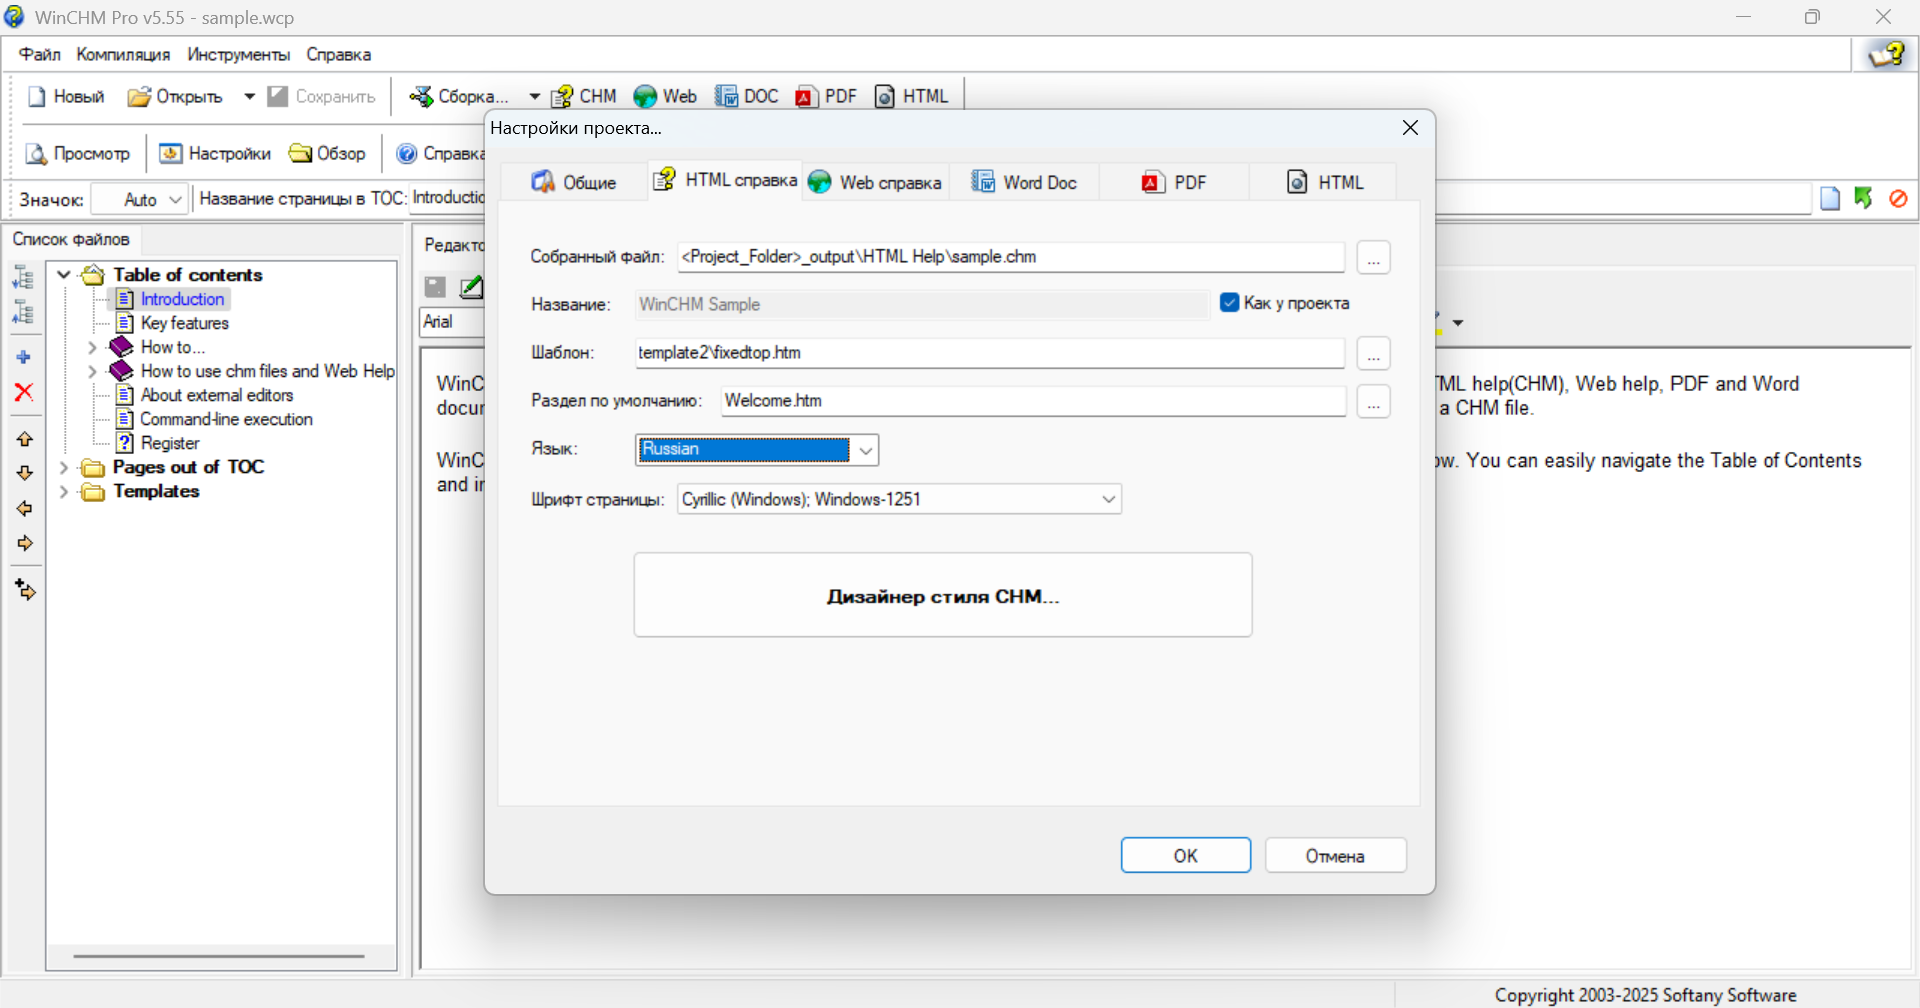This screenshot has width=1920, height=1008.
Task: Open the Открыть recent files arrow
Action: 249,96
